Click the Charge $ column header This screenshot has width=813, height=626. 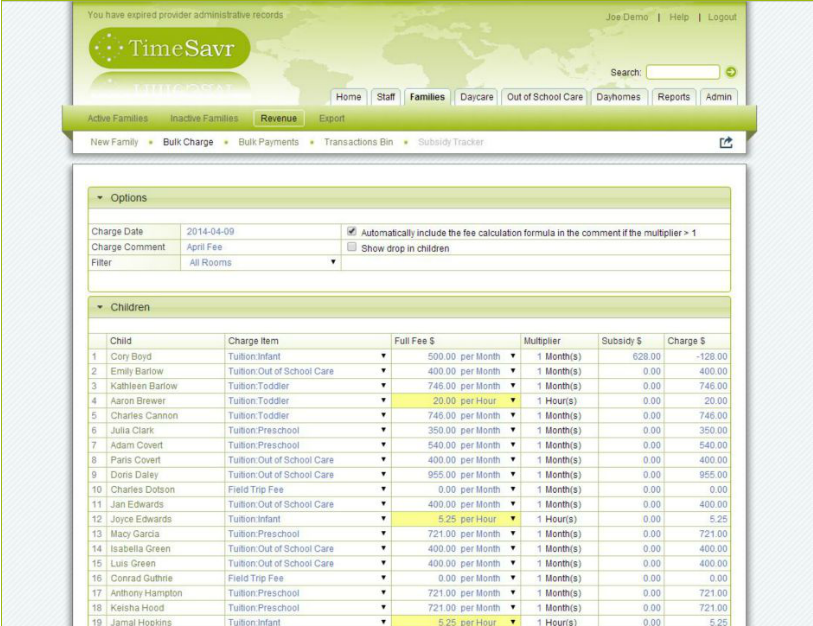[x=686, y=341]
